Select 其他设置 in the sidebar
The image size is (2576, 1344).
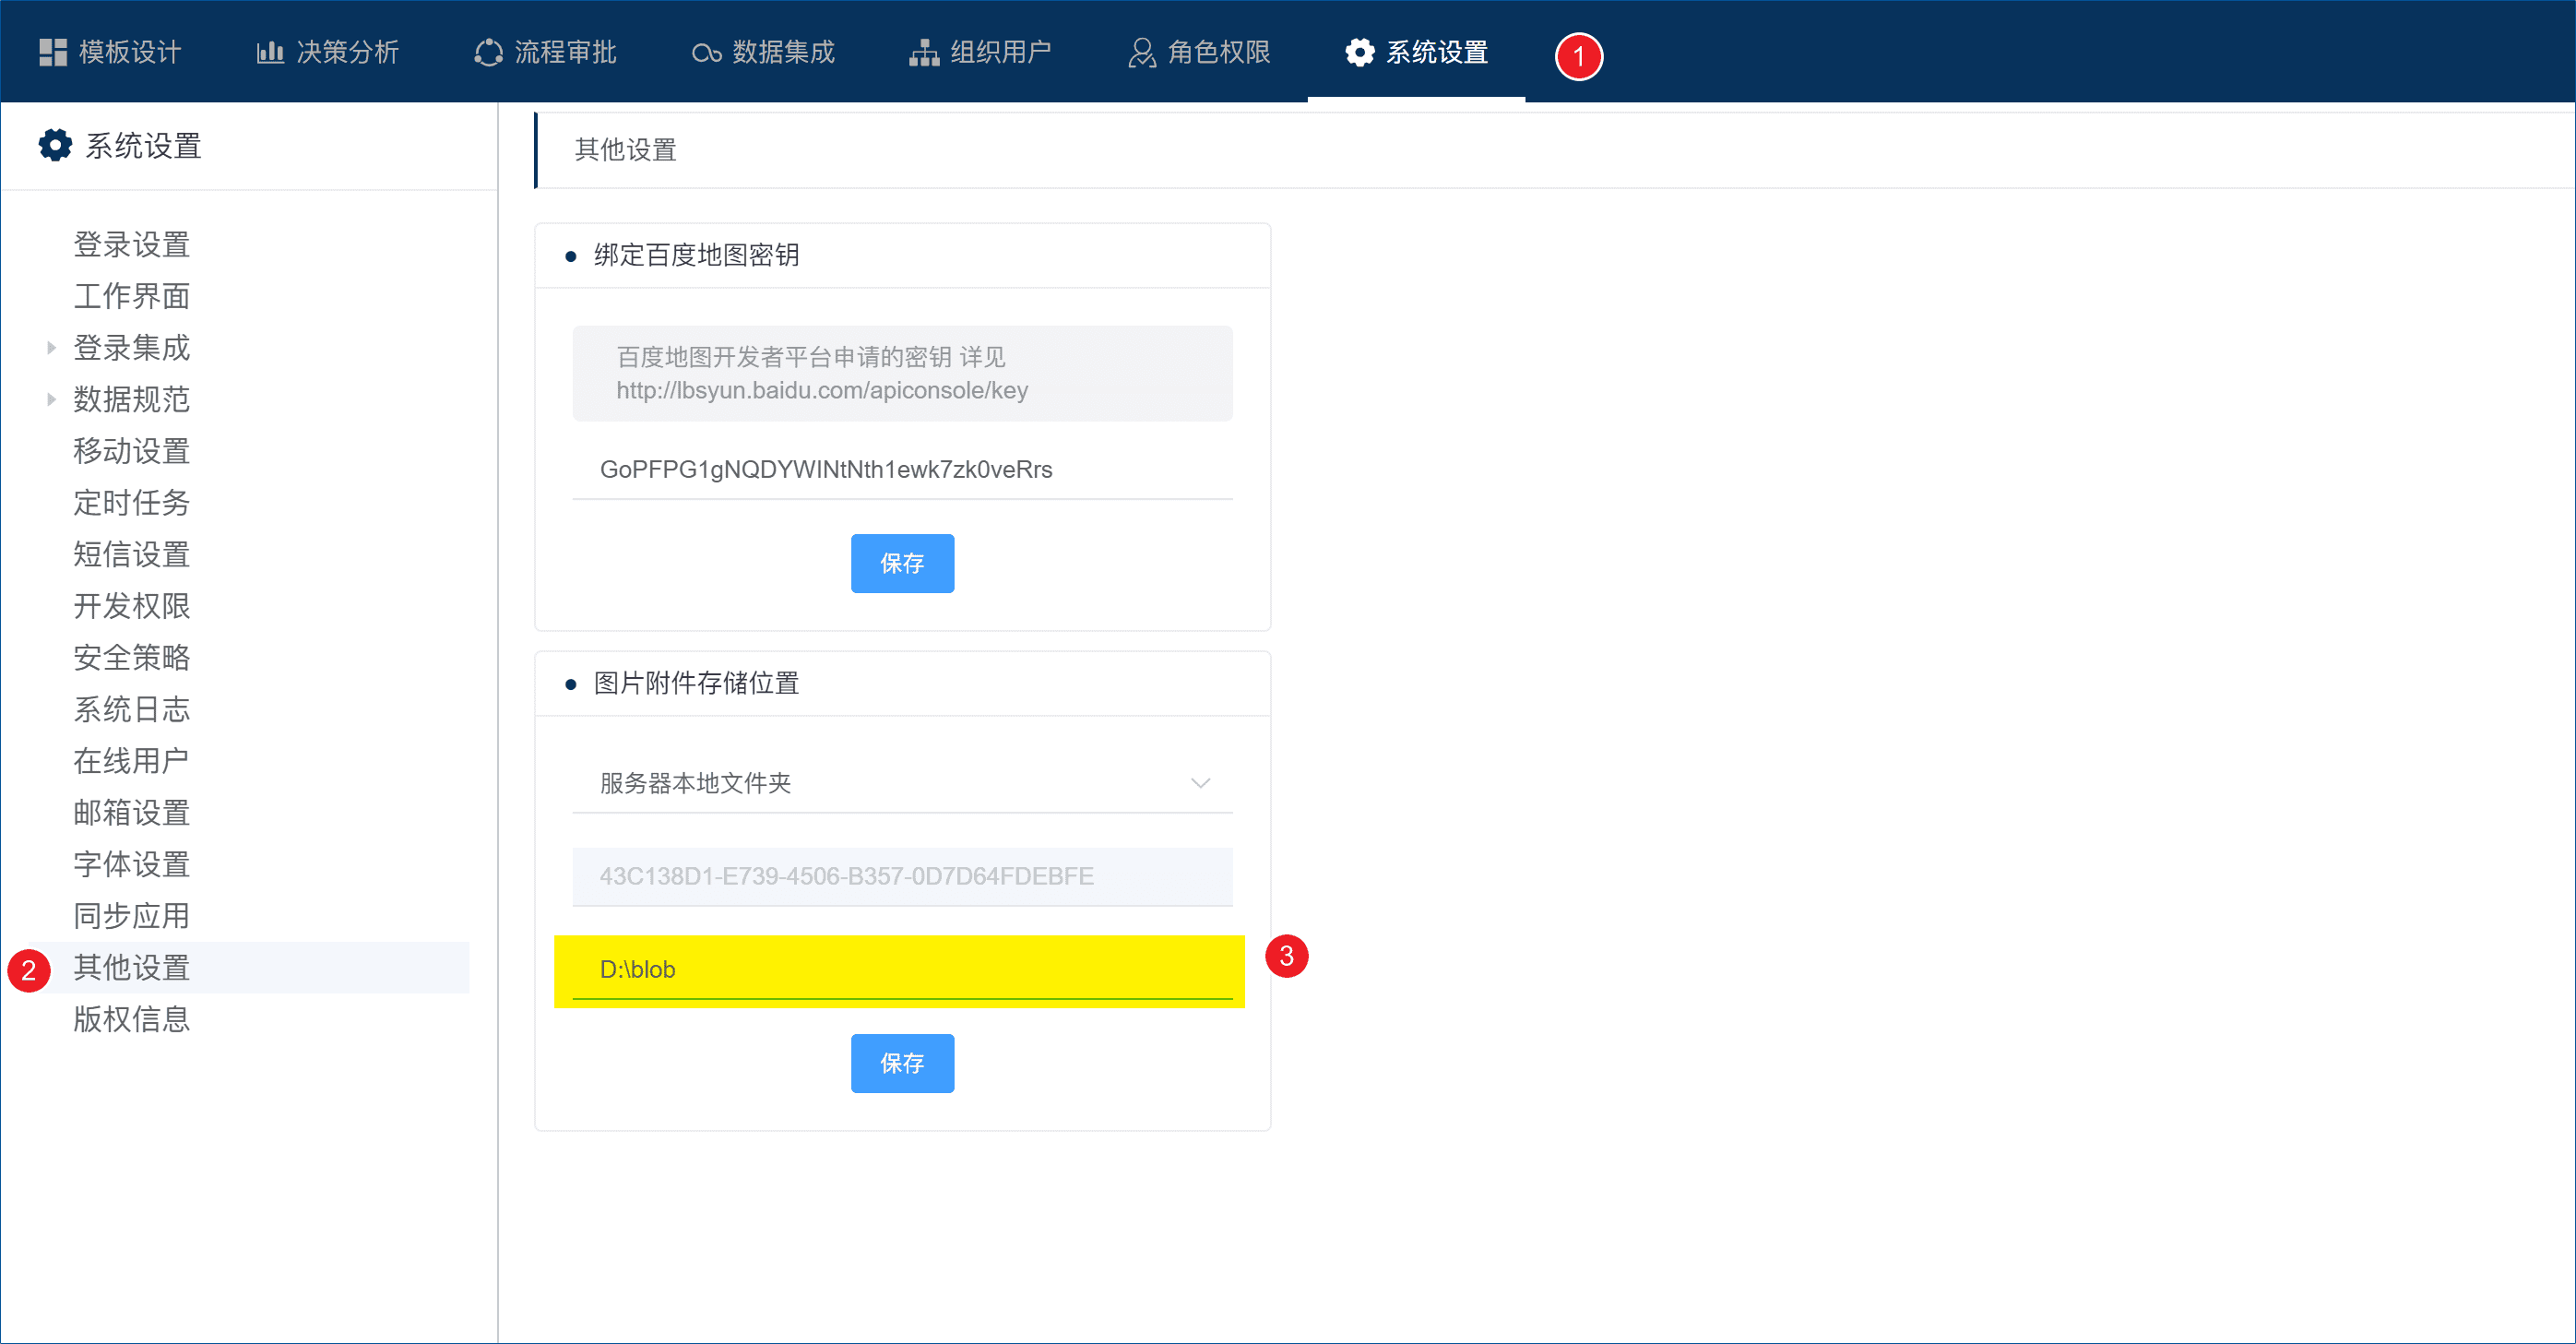point(132,968)
